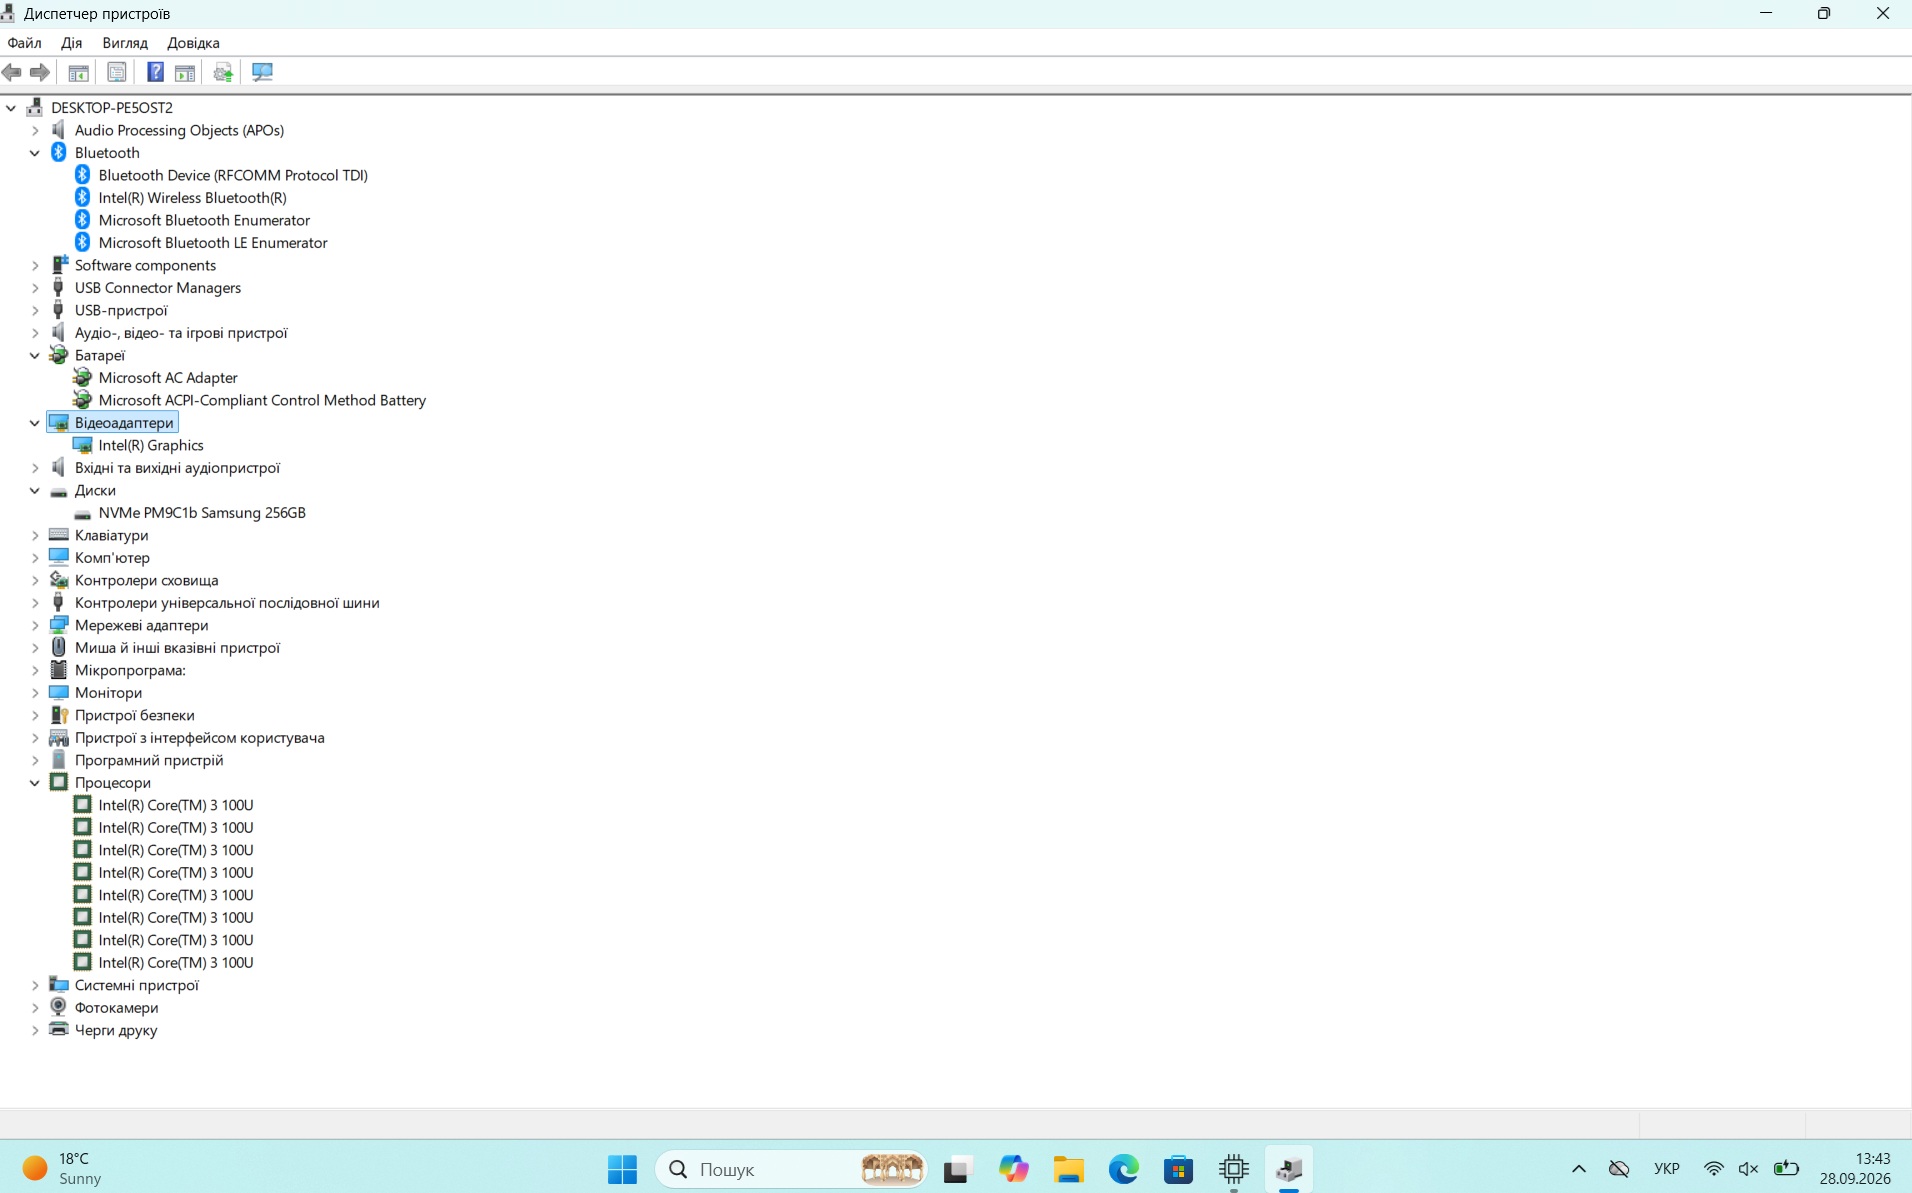Viewport: 1912px width, 1193px height.
Task: Open the Дія menu
Action: [x=71, y=43]
